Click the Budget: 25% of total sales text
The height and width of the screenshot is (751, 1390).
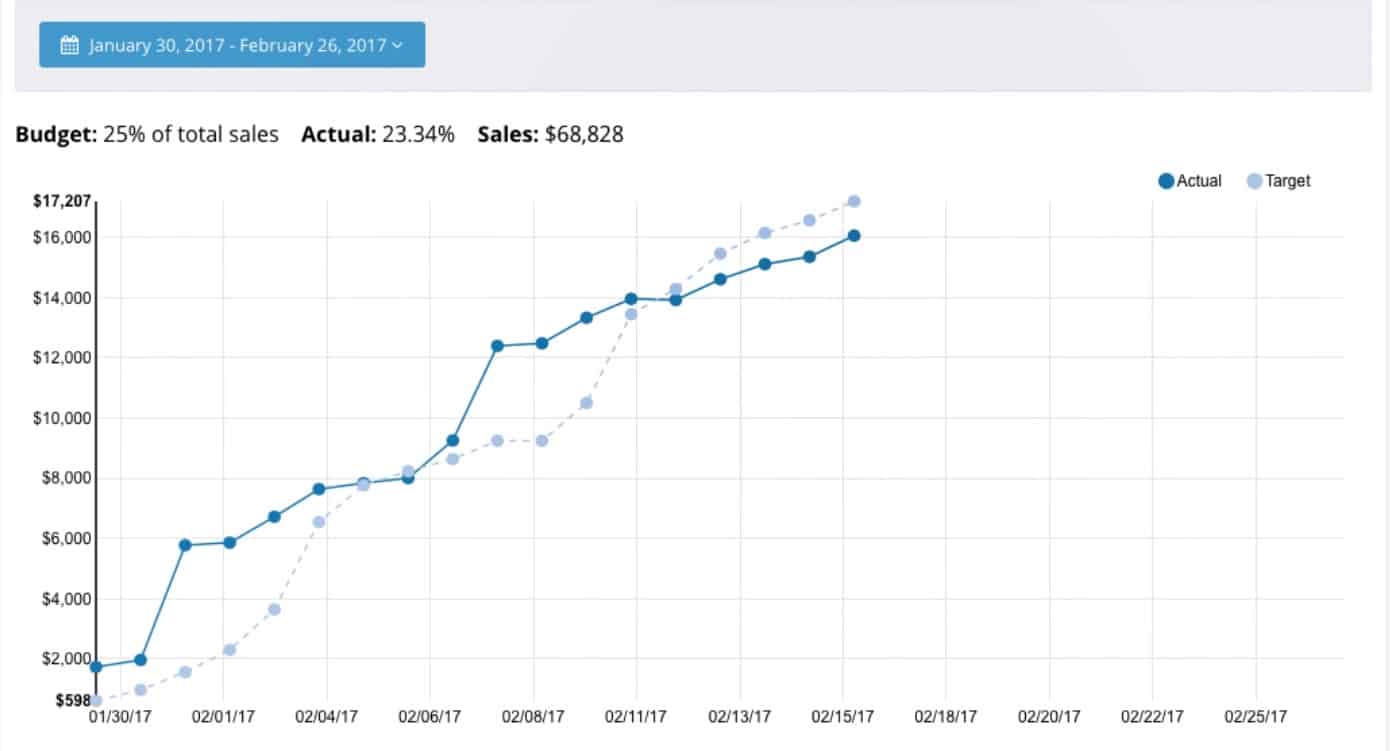(x=147, y=134)
